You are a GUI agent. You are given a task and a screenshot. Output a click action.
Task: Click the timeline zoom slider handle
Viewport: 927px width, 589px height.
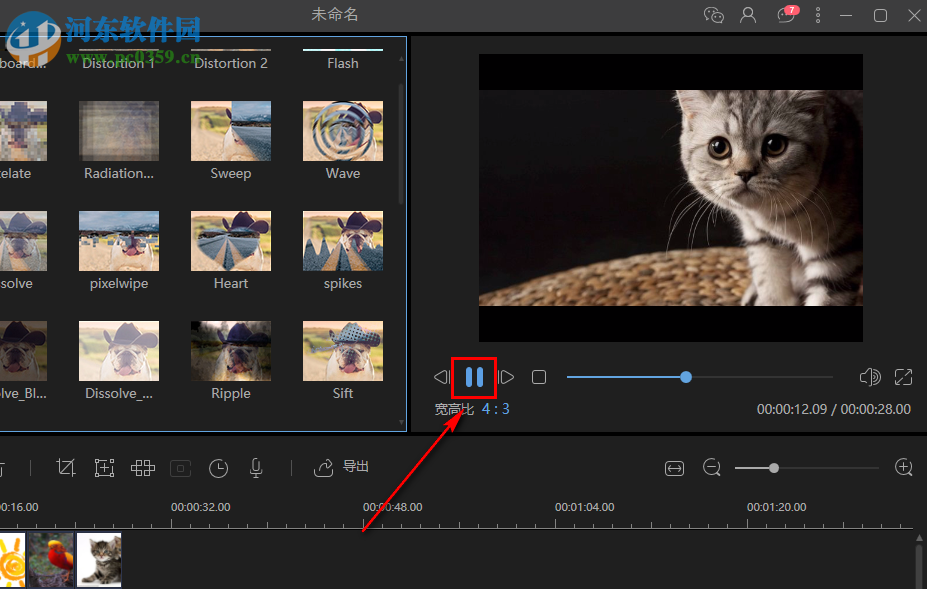[774, 468]
